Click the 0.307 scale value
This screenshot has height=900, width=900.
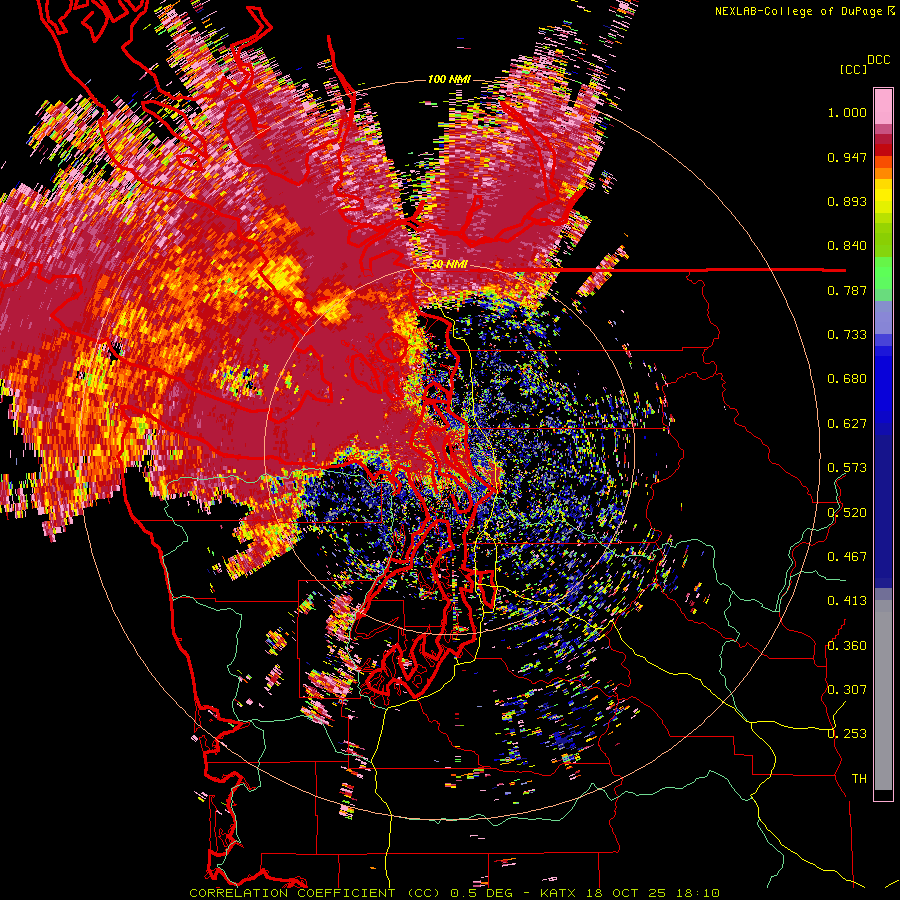tap(847, 690)
